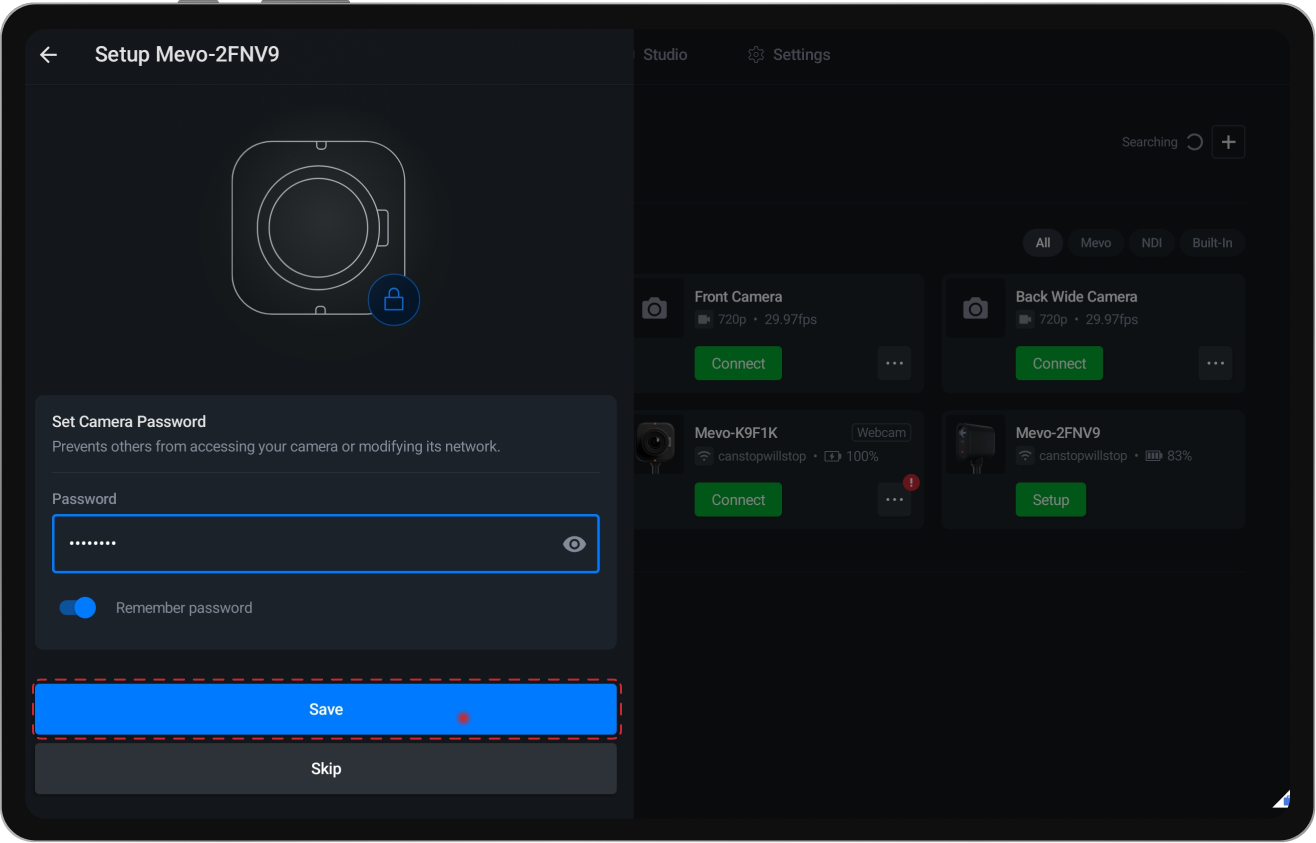Filter cameras by Mevo
Image resolution: width=1316 pixels, height=843 pixels.
(x=1096, y=243)
